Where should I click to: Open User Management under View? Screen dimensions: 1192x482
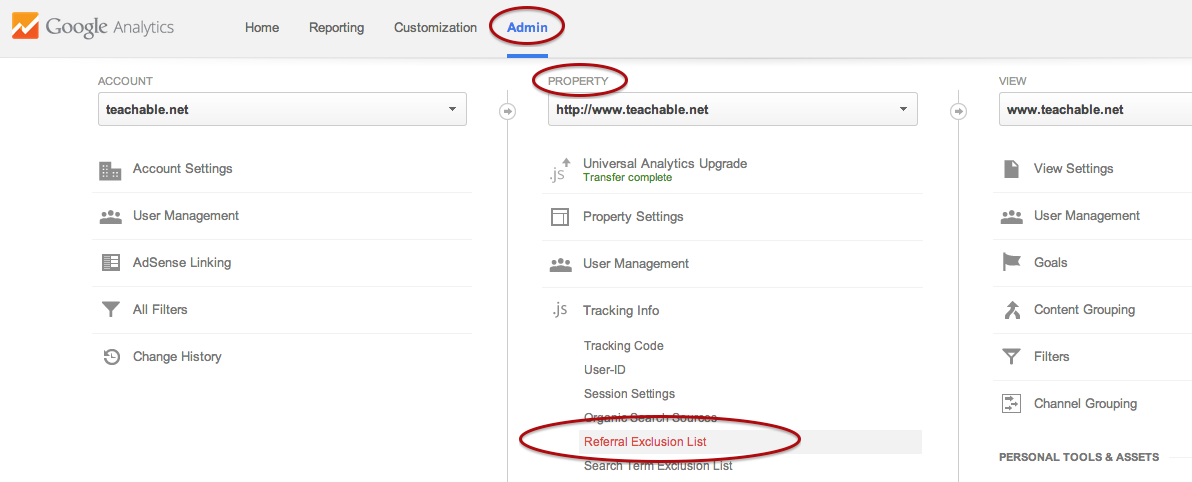(x=1086, y=216)
